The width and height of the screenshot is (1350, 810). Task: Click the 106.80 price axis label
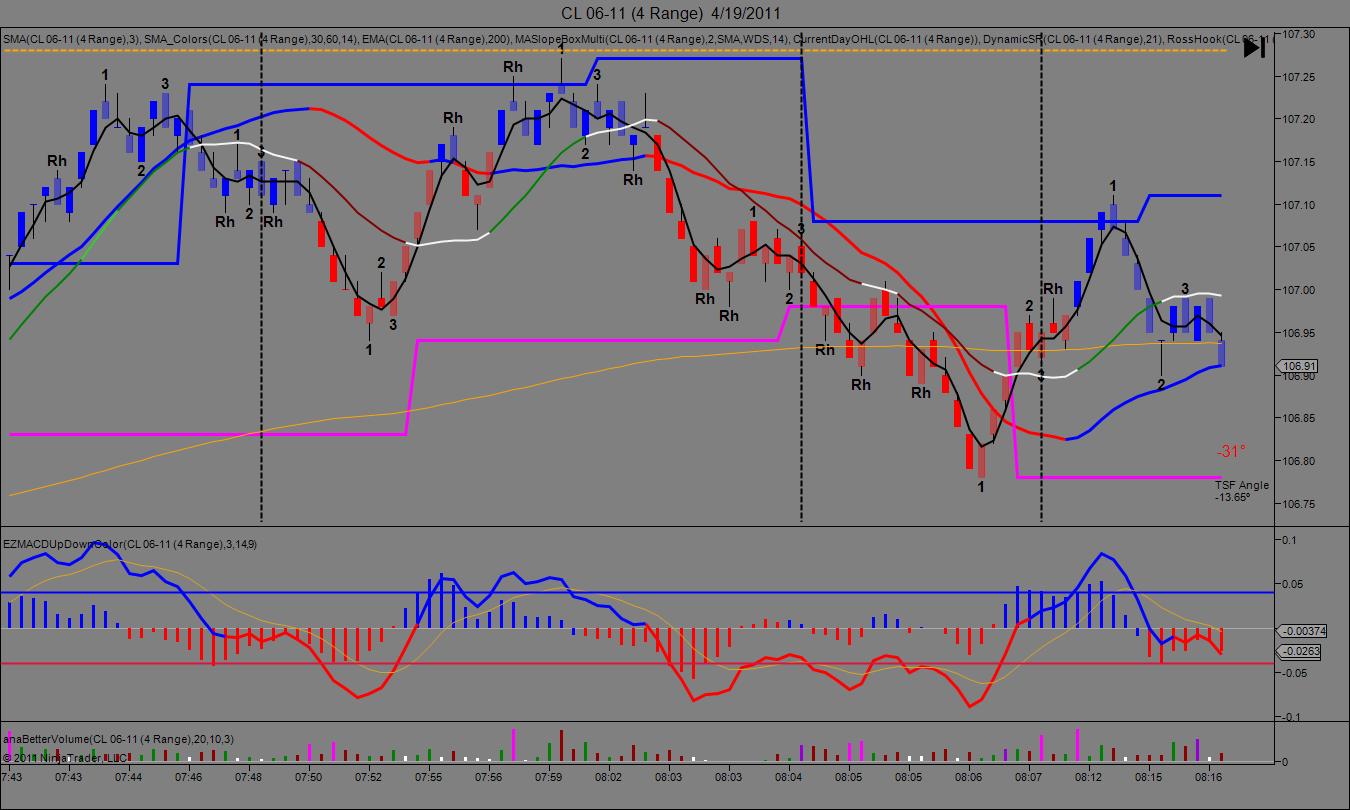(1298, 461)
